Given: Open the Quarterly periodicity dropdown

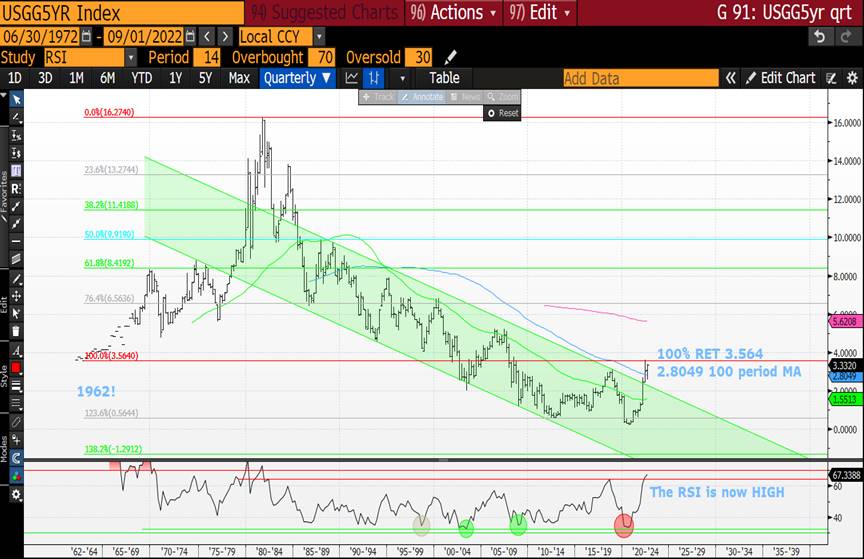Looking at the screenshot, I should click(x=298, y=78).
